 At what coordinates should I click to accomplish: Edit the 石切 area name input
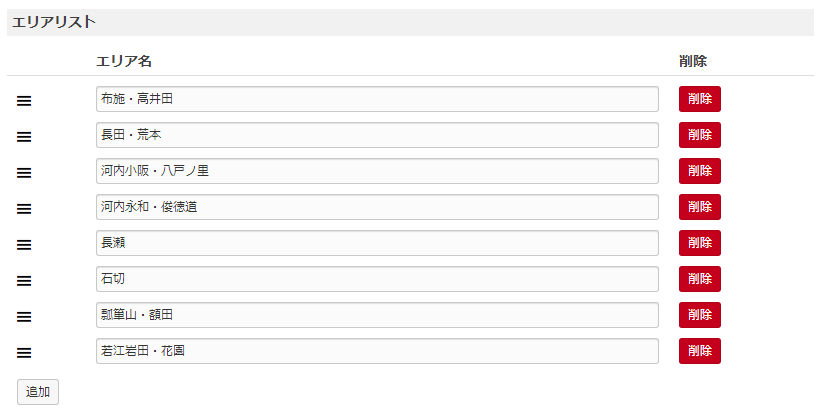[377, 279]
